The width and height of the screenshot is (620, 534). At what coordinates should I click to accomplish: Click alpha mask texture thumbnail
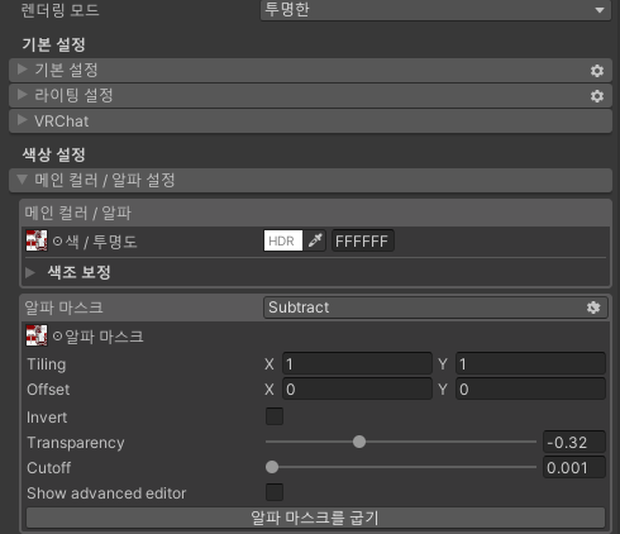pos(36,336)
